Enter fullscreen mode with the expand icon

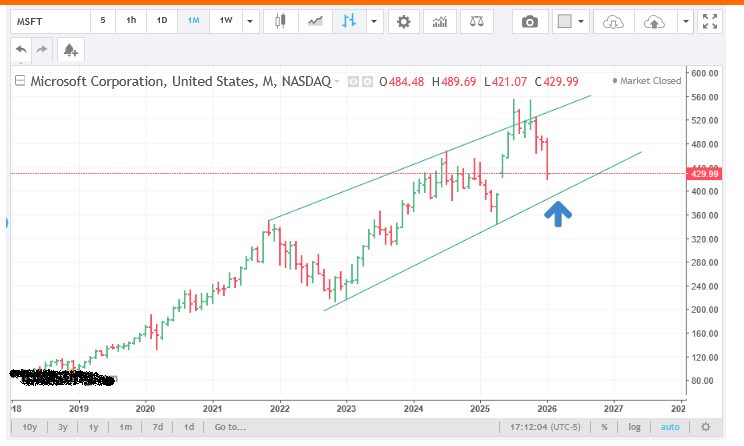pyautogui.click(x=711, y=21)
